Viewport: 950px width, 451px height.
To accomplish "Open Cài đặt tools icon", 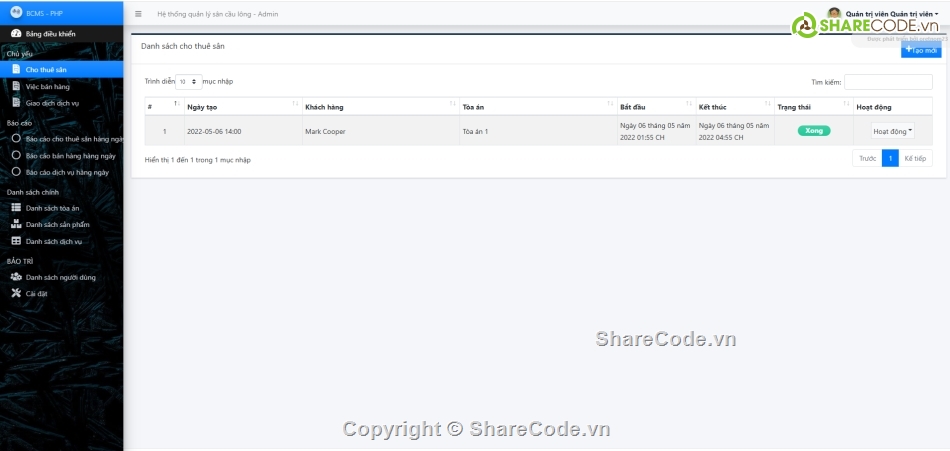I will point(15,293).
